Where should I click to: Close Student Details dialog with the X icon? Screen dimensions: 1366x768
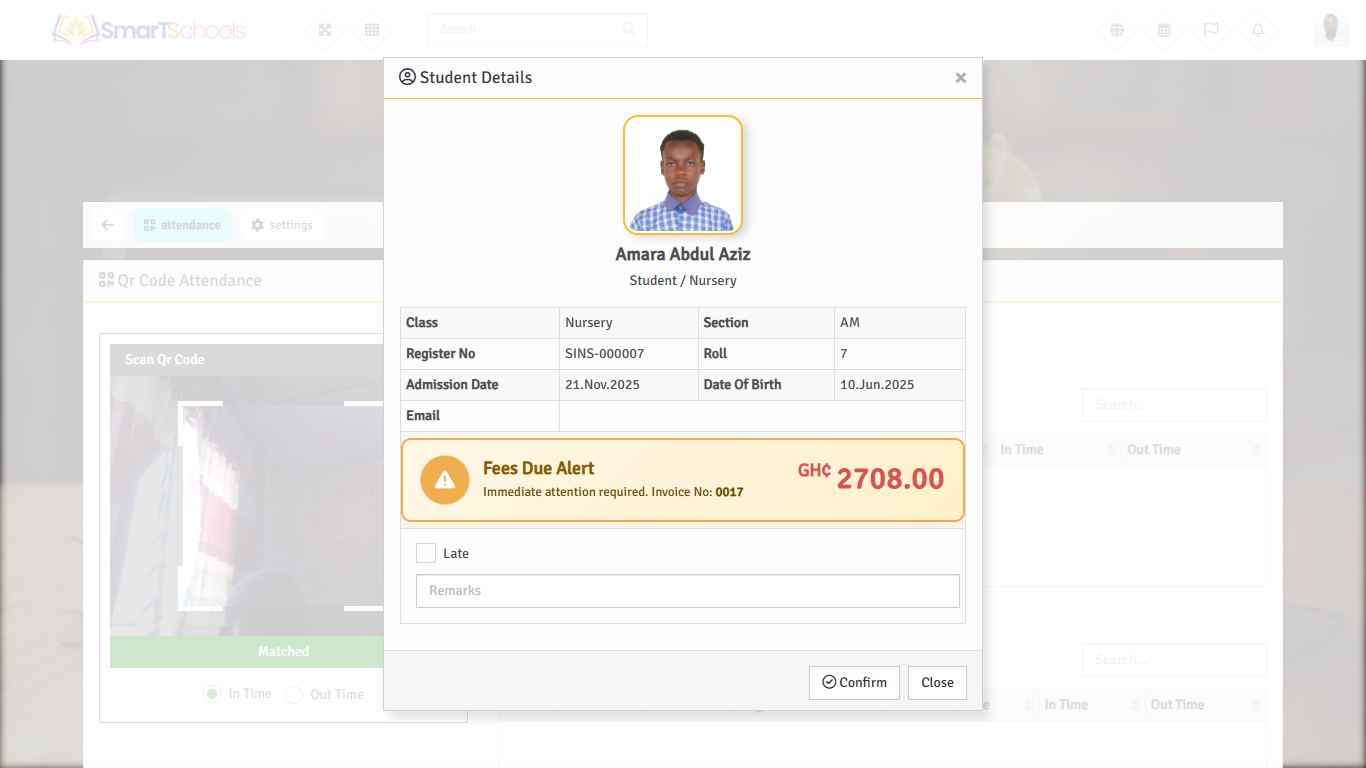point(960,78)
